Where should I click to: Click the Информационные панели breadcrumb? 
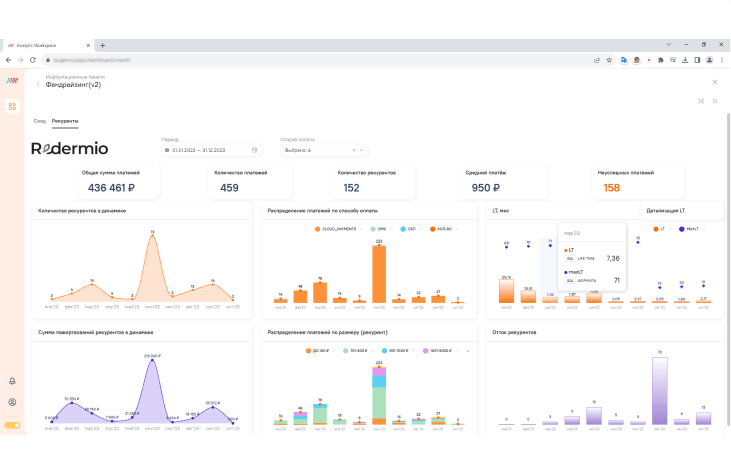tap(75, 77)
